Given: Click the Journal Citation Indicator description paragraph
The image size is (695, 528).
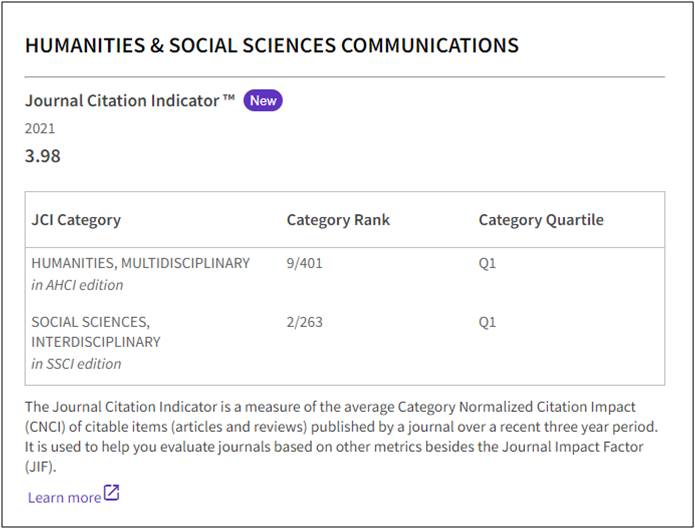Looking at the screenshot, I should coord(340,437).
